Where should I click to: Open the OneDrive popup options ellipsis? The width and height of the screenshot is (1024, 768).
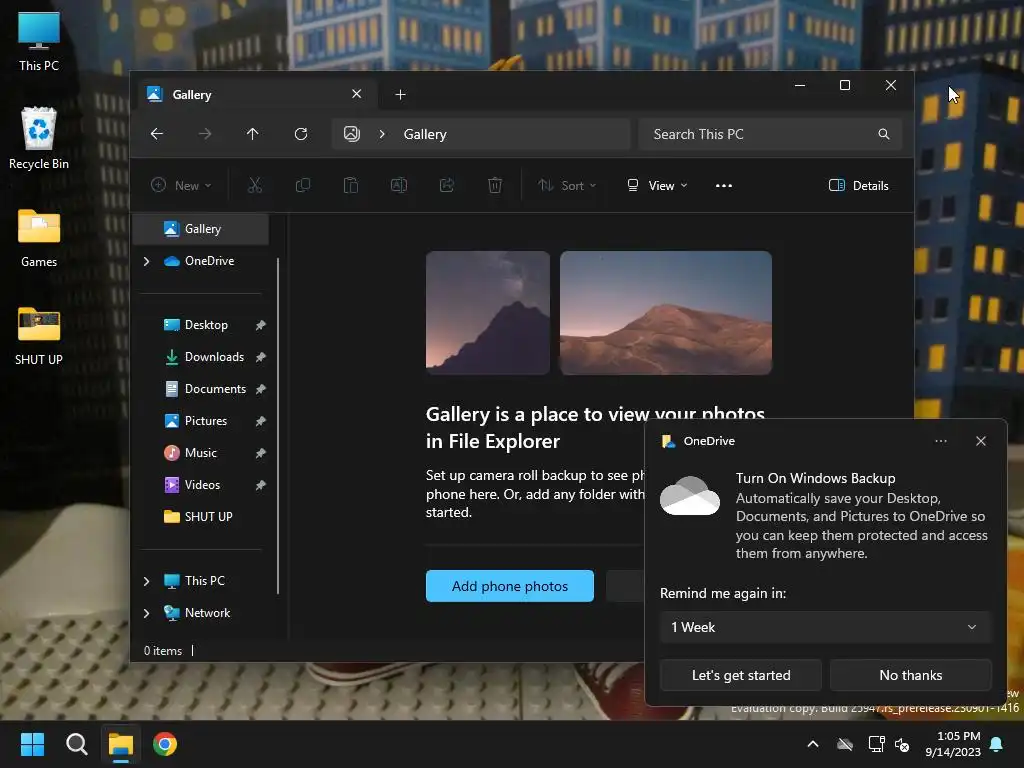pos(940,441)
